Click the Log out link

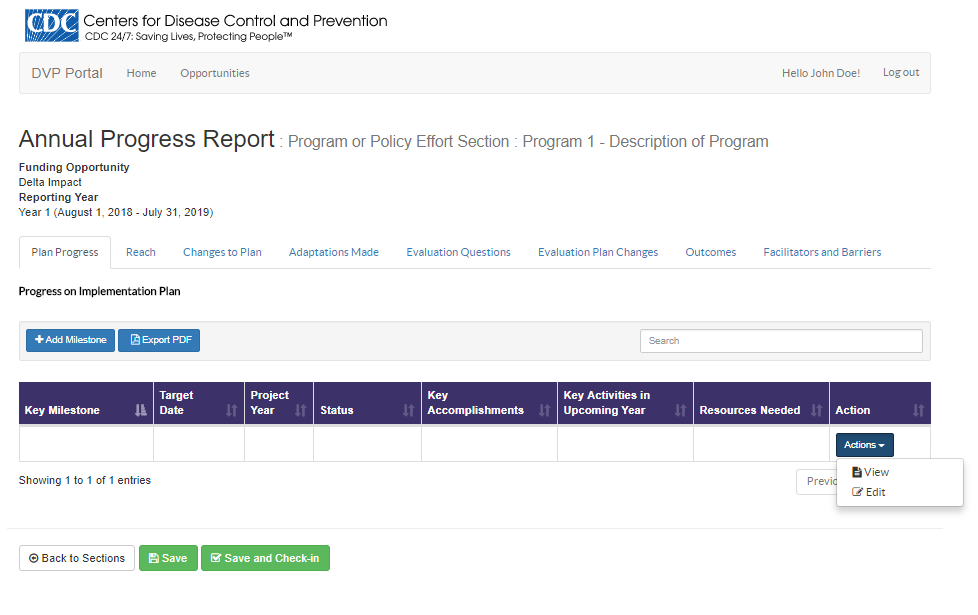point(900,72)
